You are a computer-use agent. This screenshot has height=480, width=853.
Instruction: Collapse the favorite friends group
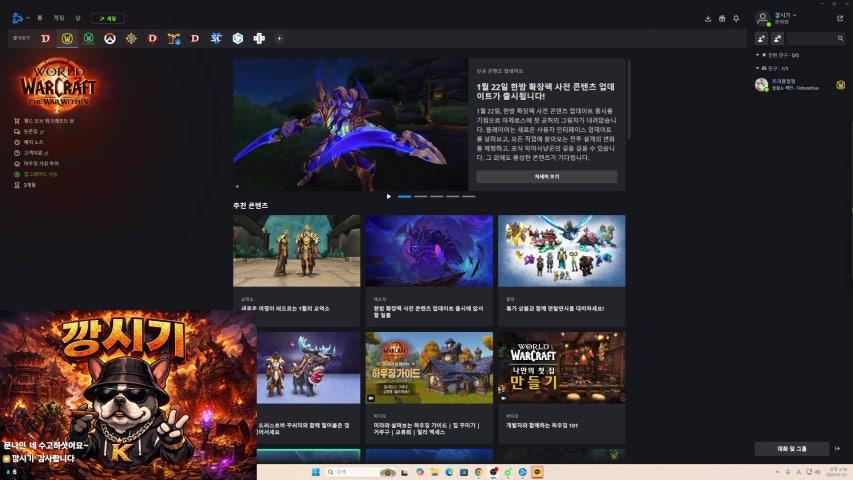pyautogui.click(x=758, y=54)
